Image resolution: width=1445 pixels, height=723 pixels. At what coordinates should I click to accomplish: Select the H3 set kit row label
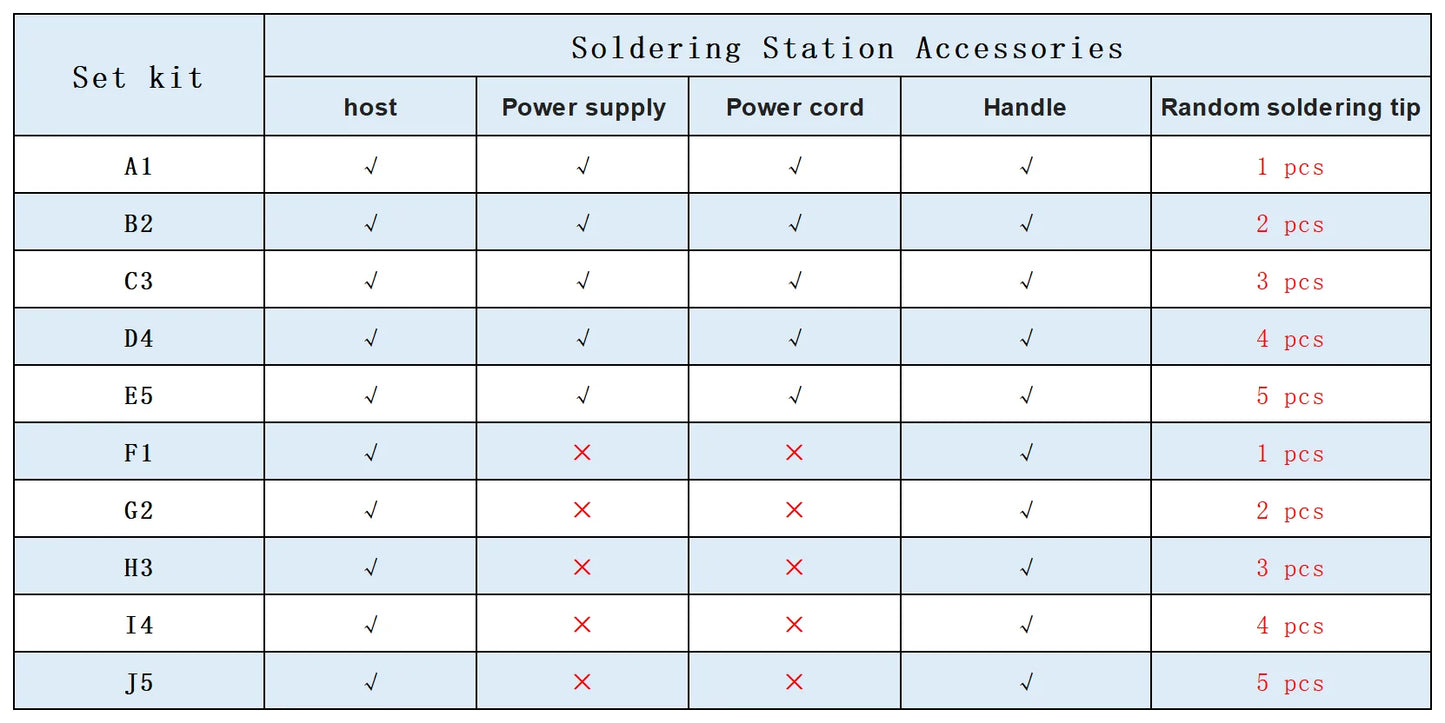(138, 567)
